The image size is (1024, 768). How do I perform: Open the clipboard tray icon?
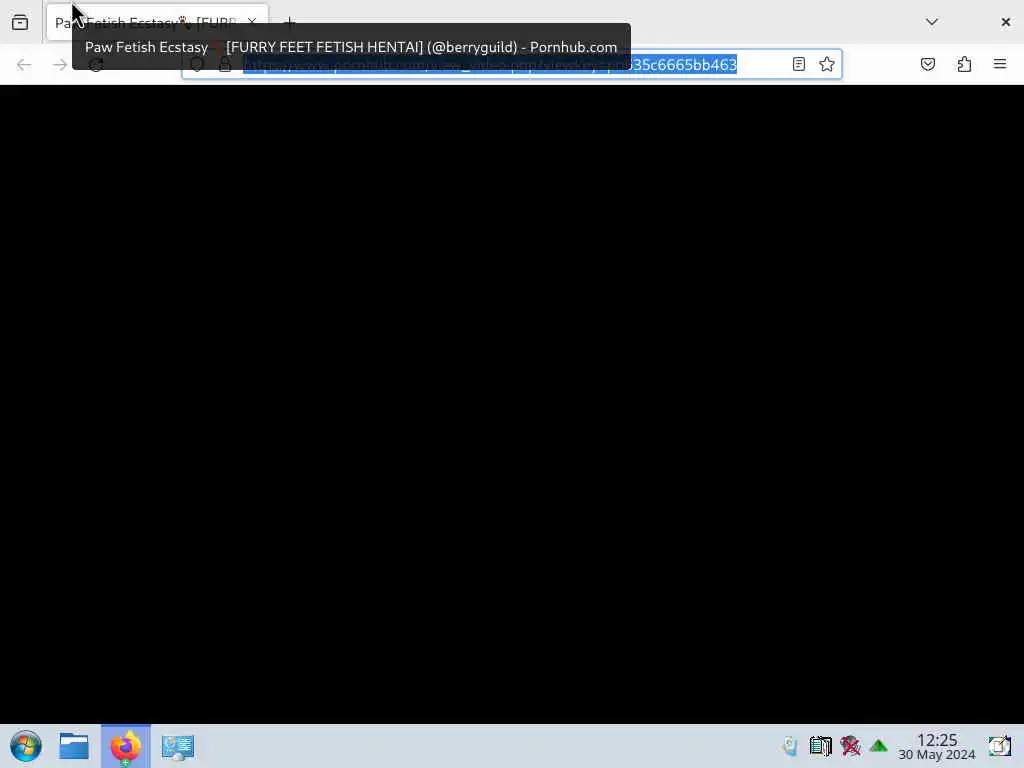click(790, 746)
